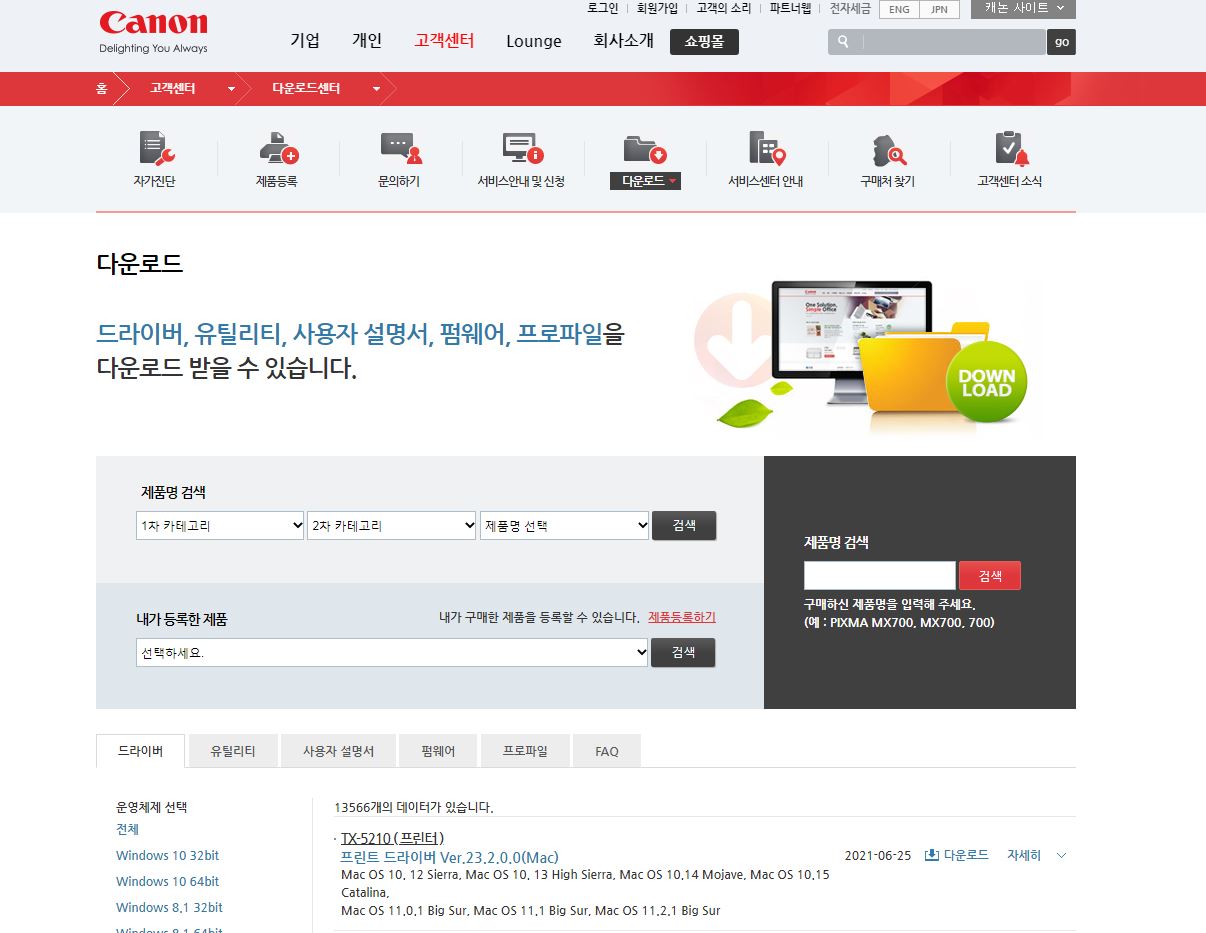1206x933 pixels.
Task: Click the red 검색 button in dark panel
Action: tap(990, 576)
